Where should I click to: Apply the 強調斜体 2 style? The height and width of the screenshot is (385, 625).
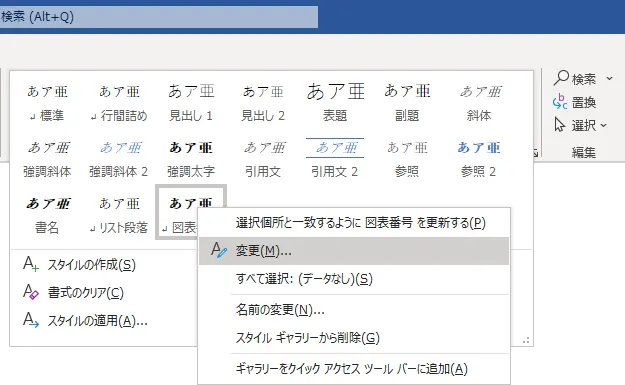119,159
